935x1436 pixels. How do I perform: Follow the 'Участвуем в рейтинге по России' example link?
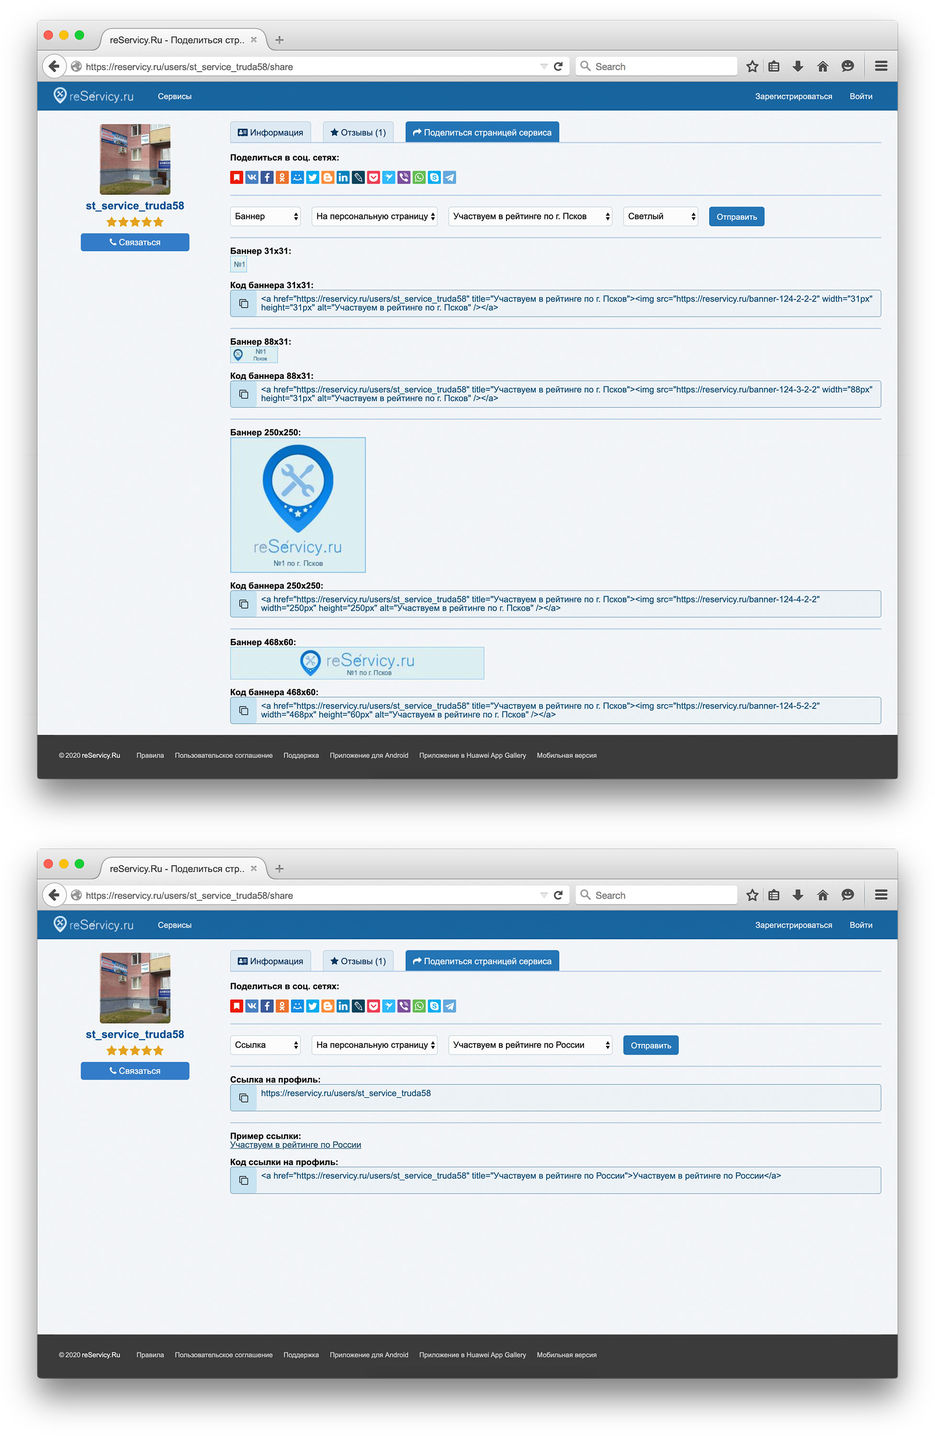point(295,1145)
